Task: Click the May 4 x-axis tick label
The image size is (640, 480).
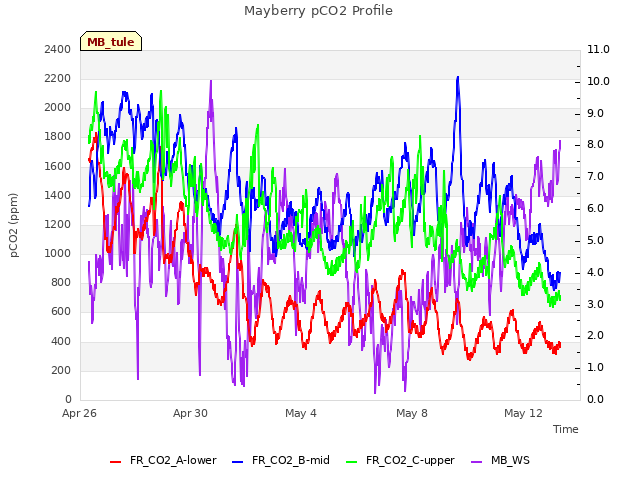Action: pyautogui.click(x=301, y=413)
